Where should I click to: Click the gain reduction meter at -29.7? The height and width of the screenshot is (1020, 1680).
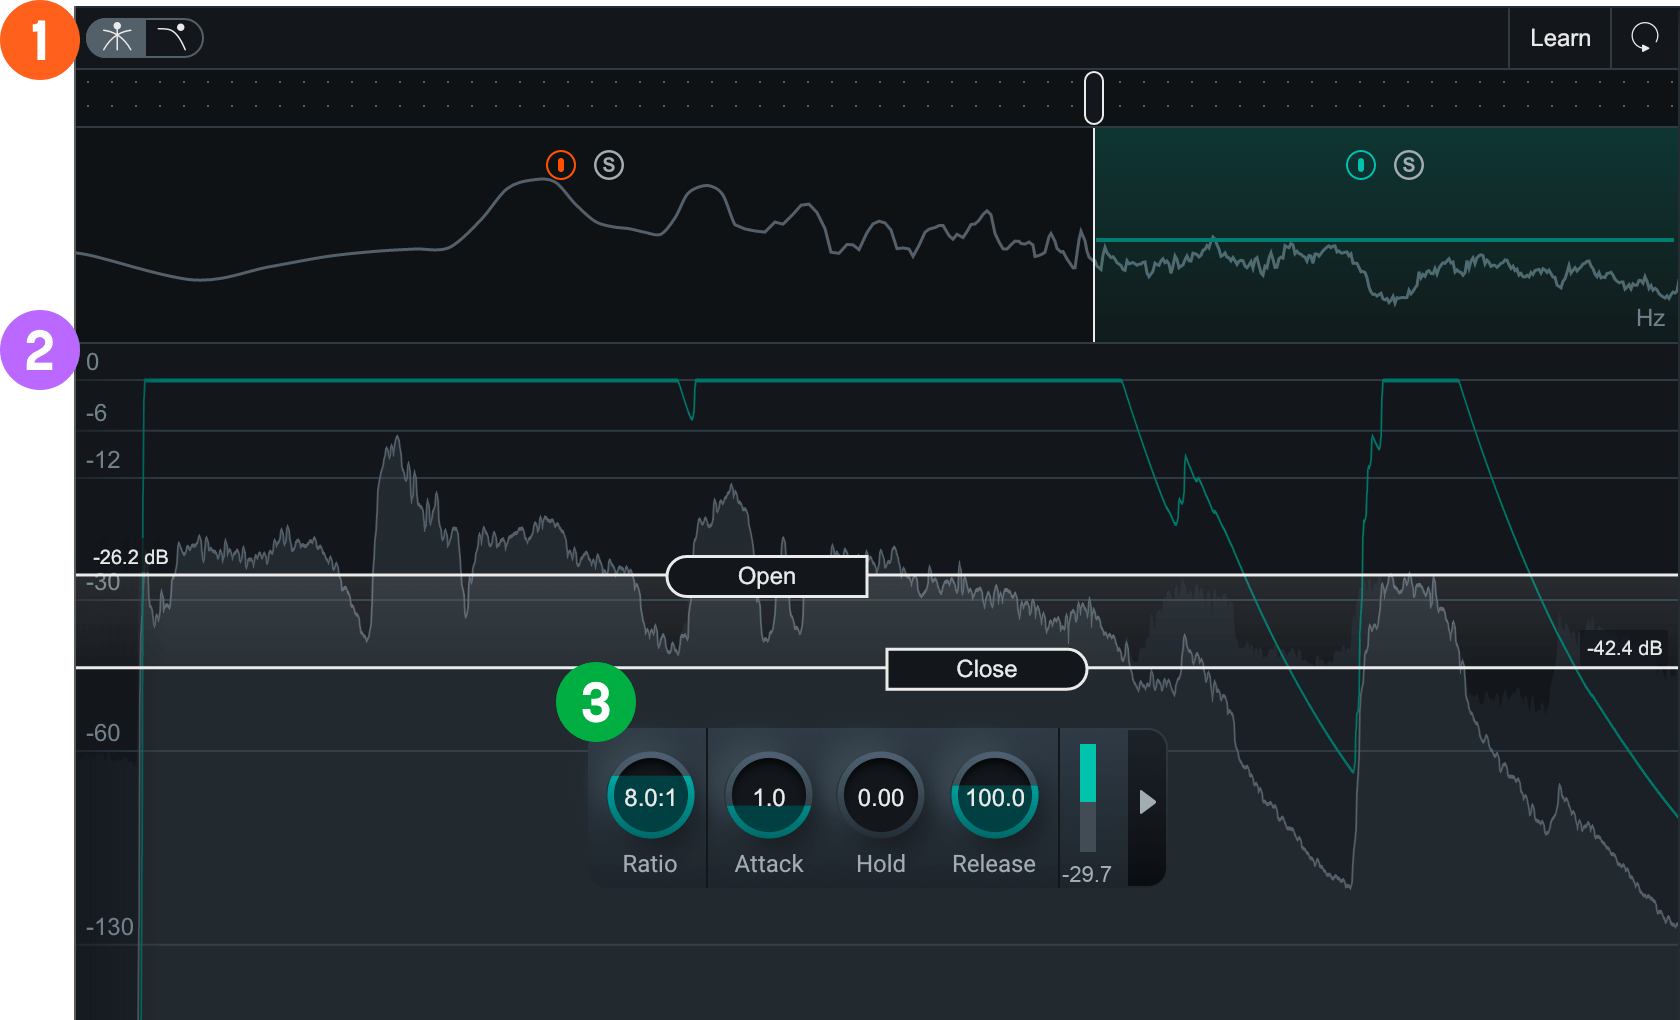[1087, 800]
